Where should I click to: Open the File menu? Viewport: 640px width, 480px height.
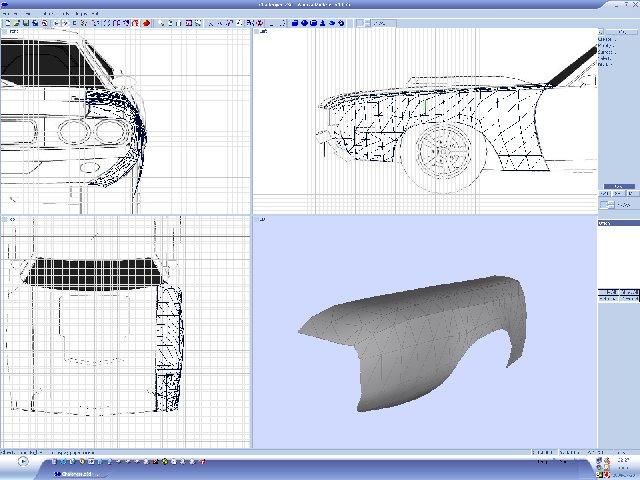click(x=6, y=13)
